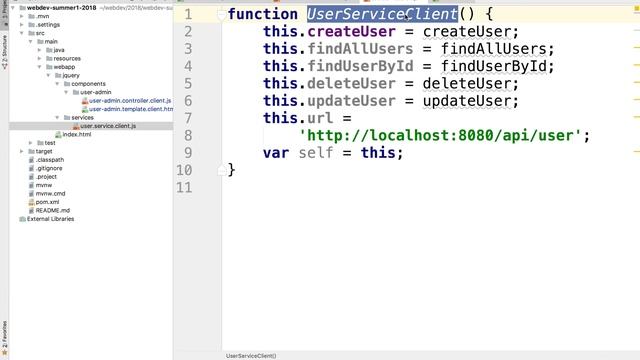Click the 'http://localhost:8080/api/user' string
The height and width of the screenshot is (360, 640).
(440, 136)
